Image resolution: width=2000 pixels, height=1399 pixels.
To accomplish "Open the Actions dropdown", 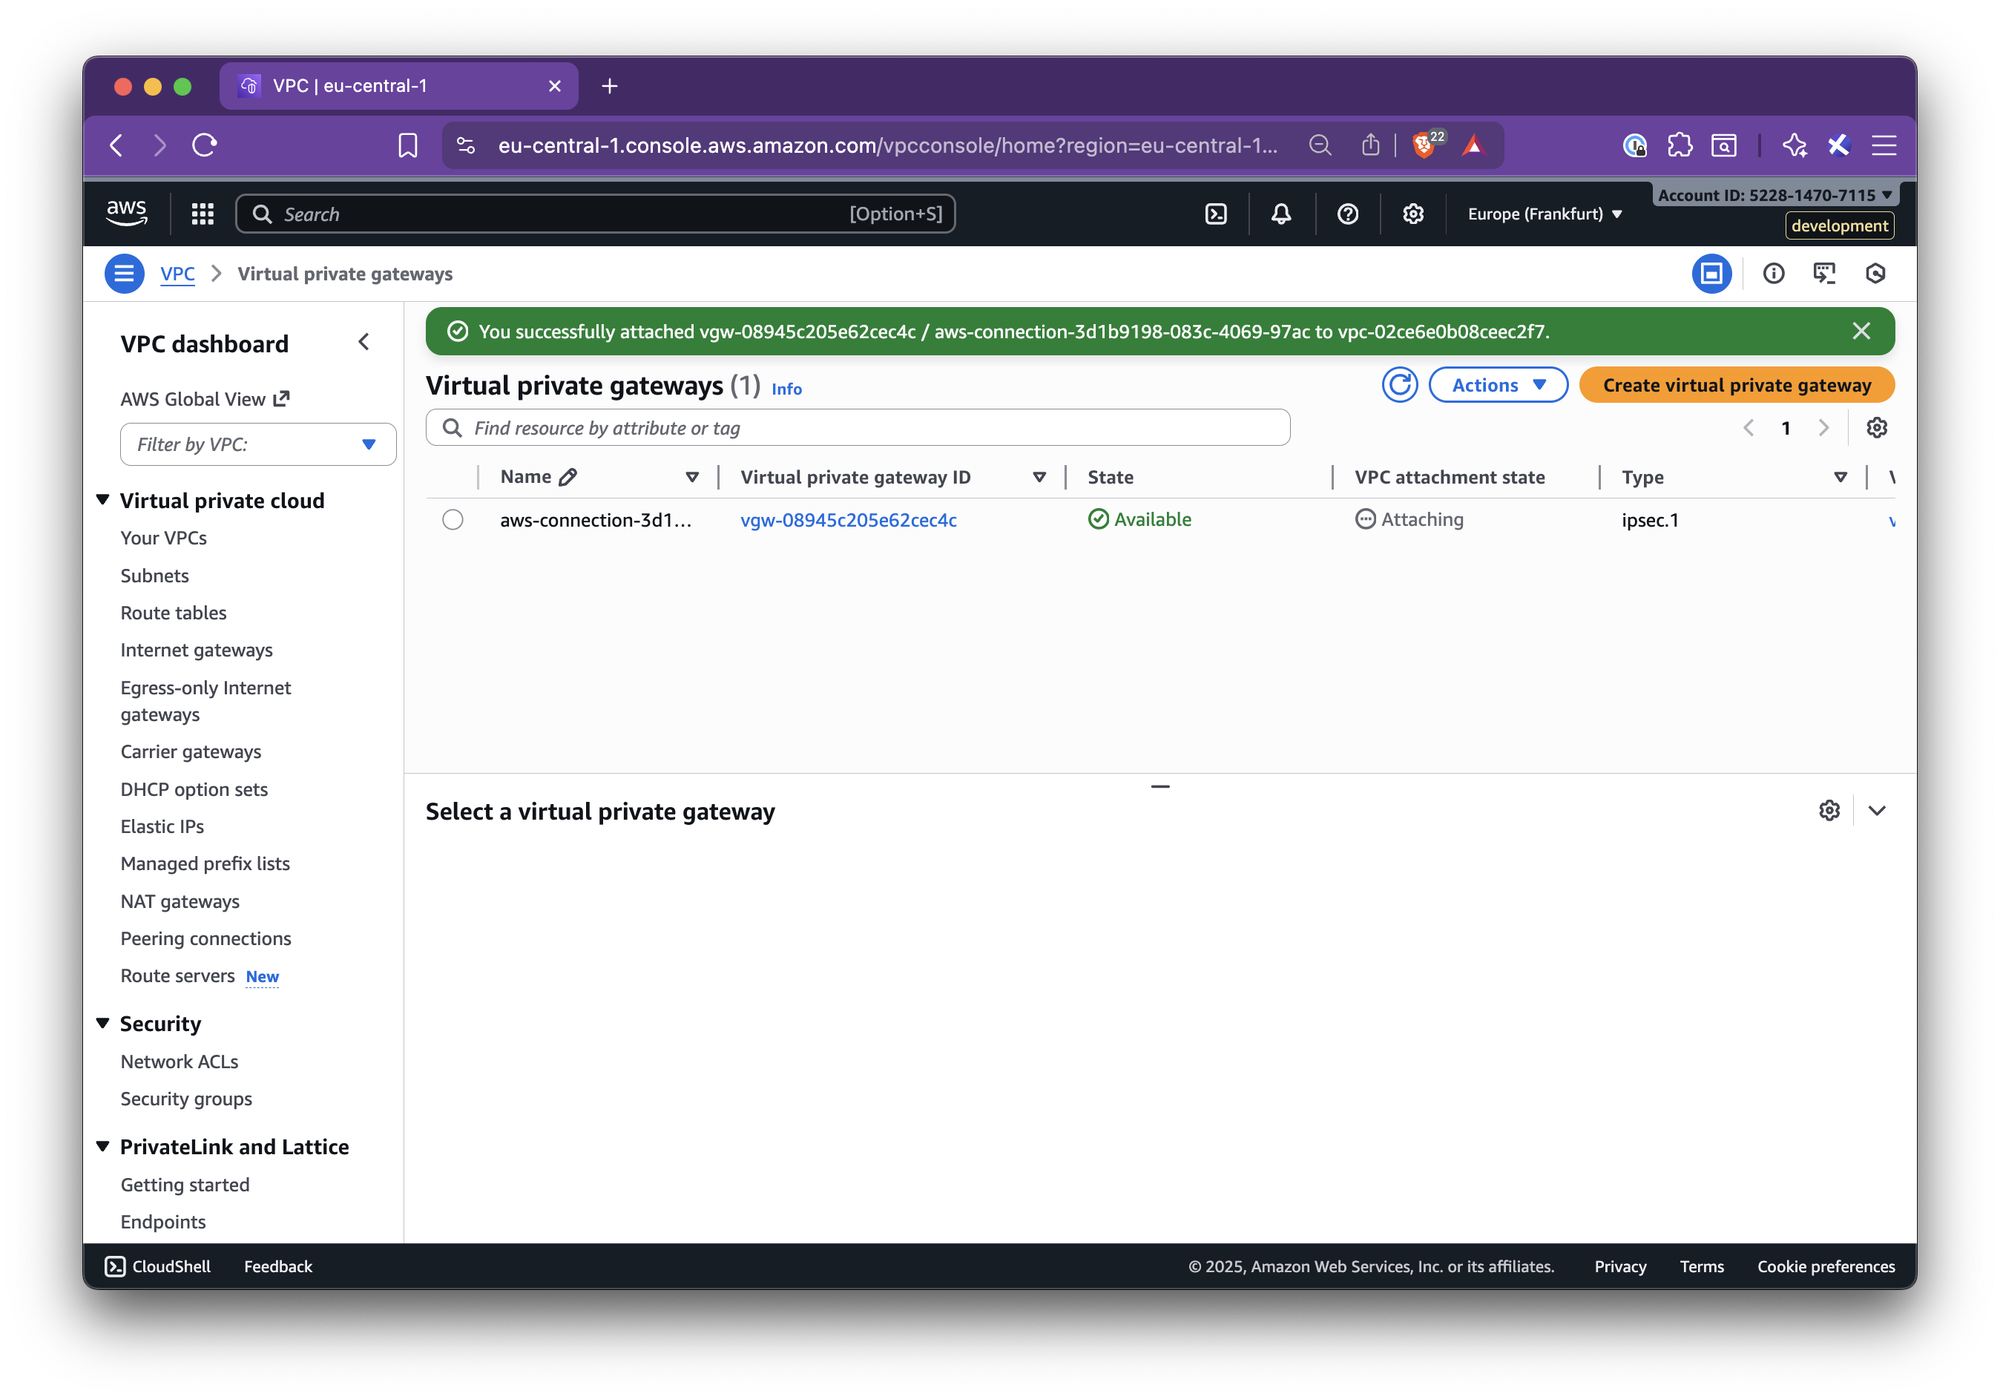I will tap(1497, 385).
